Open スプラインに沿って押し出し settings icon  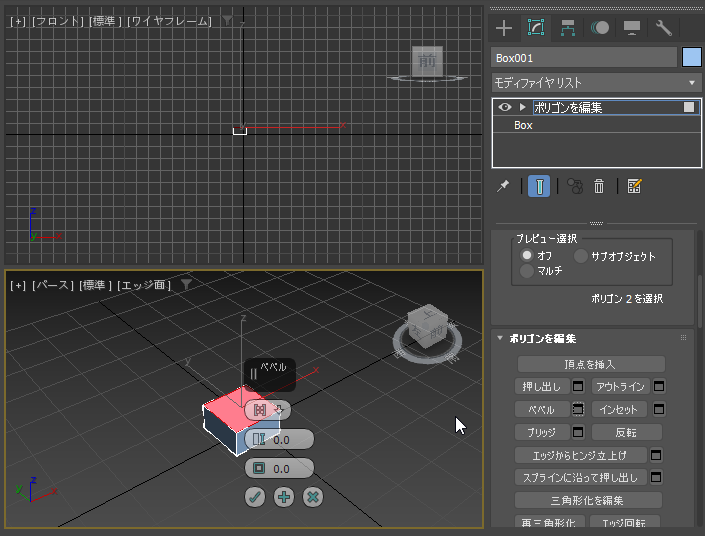[x=656, y=477]
